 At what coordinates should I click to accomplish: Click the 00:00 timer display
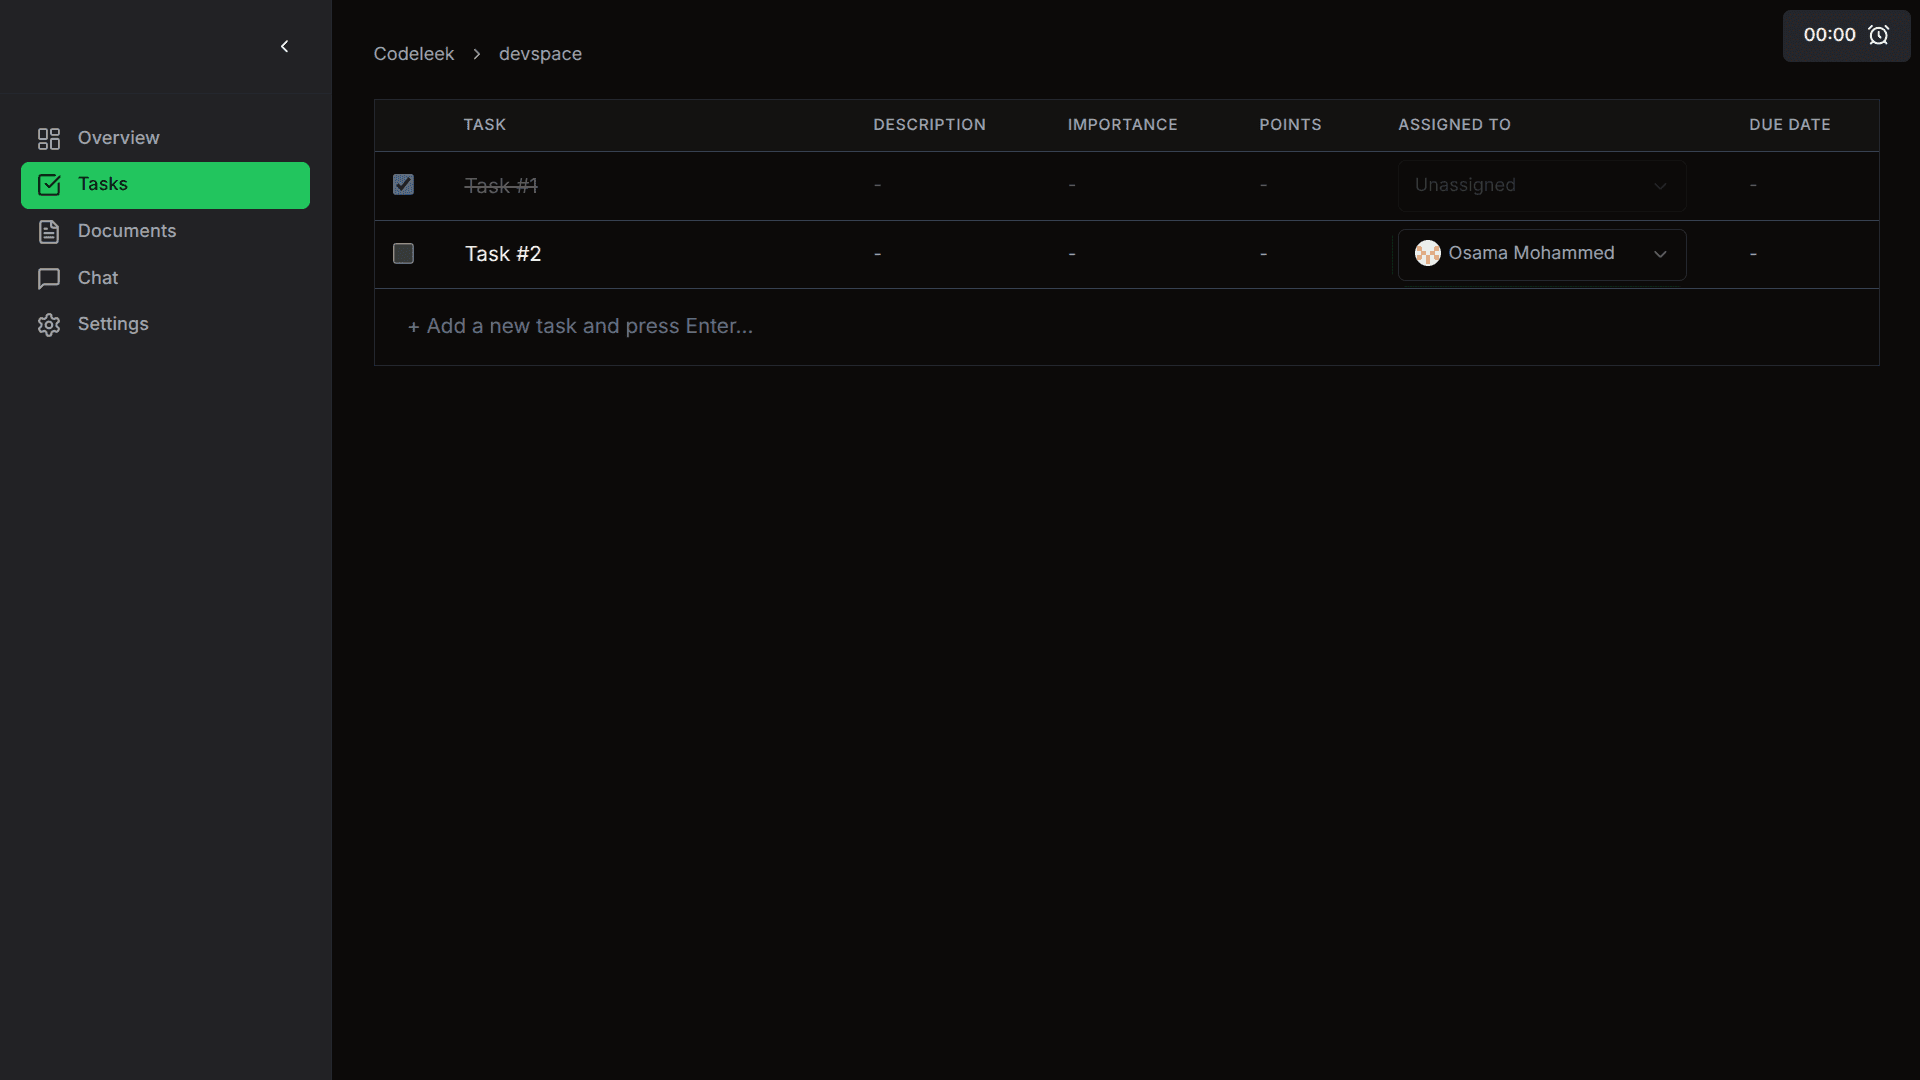tap(1828, 34)
